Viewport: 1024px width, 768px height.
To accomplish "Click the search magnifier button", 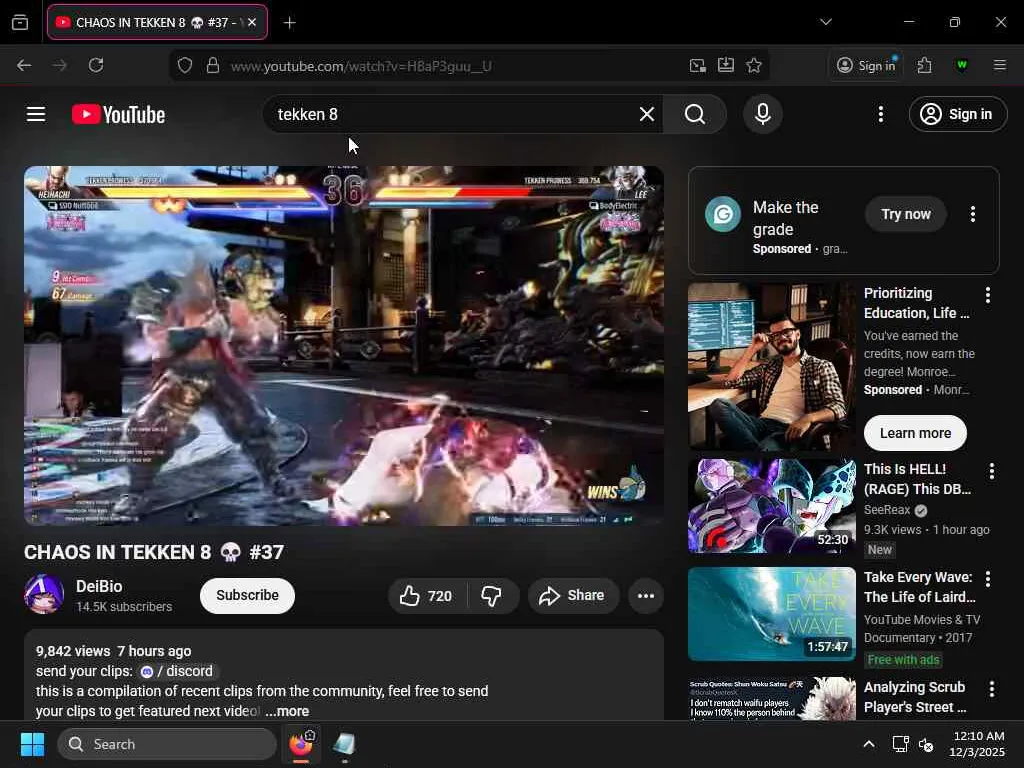I will (695, 114).
